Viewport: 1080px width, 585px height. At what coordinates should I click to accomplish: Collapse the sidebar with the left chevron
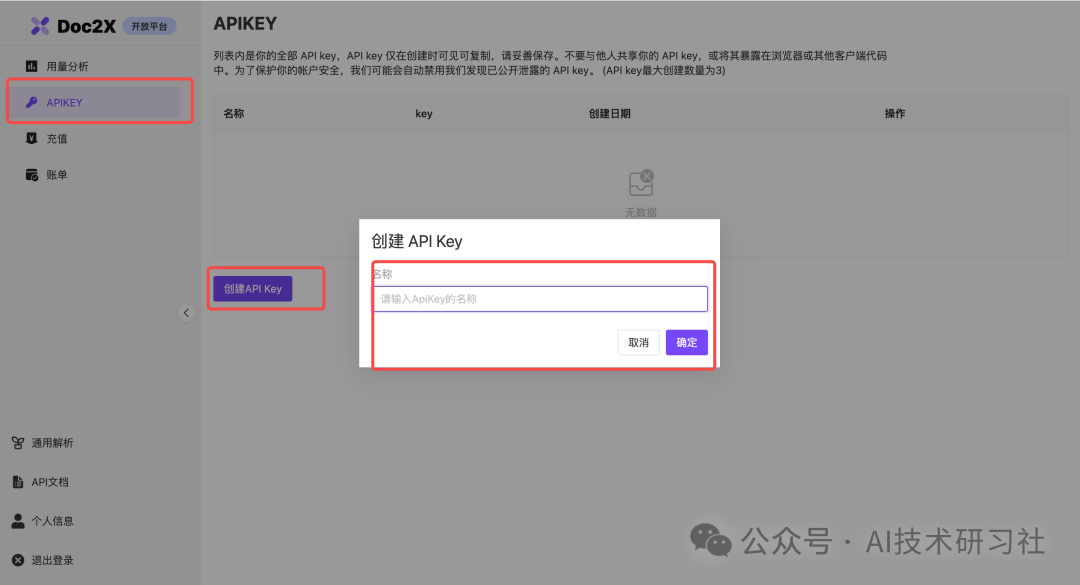pos(186,312)
